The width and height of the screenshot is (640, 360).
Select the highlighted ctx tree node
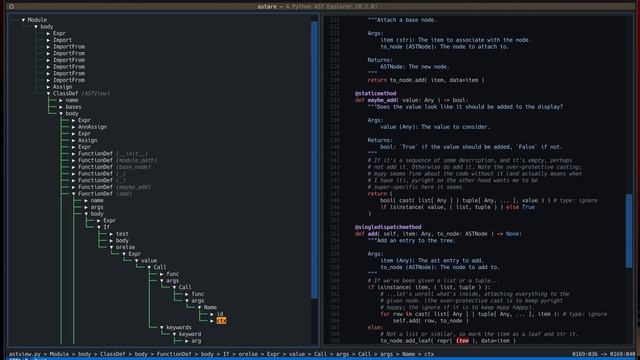(x=221, y=321)
